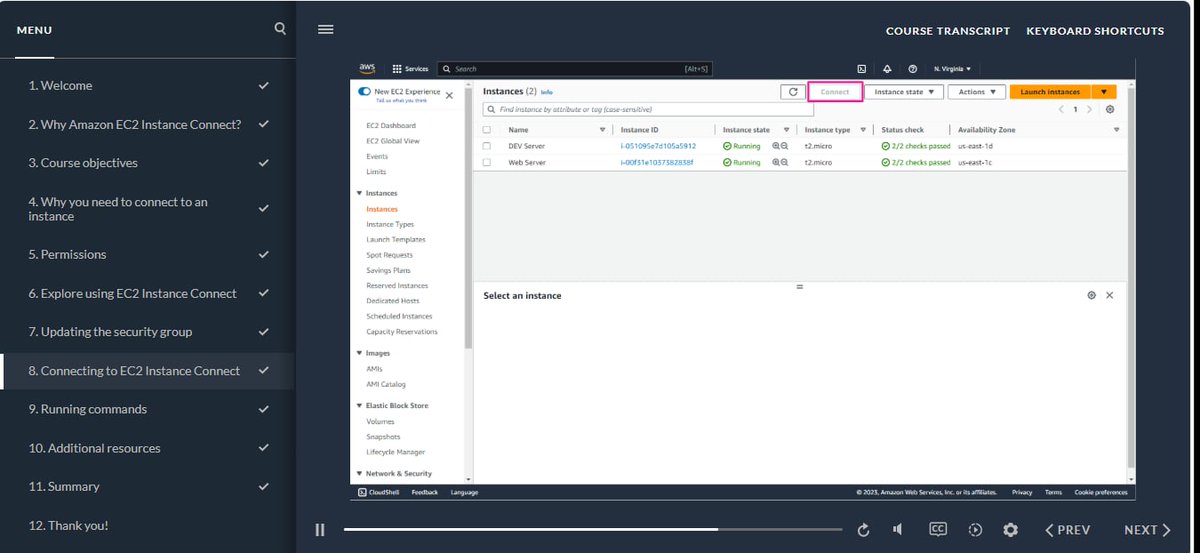
Task: Open instances table preferences gear
Action: tap(1110, 109)
